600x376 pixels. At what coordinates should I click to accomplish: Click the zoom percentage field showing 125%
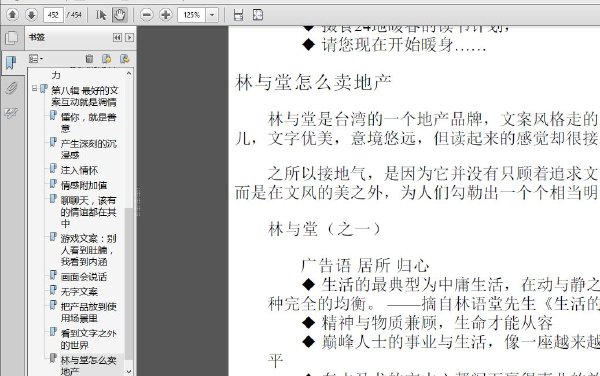click(x=192, y=15)
